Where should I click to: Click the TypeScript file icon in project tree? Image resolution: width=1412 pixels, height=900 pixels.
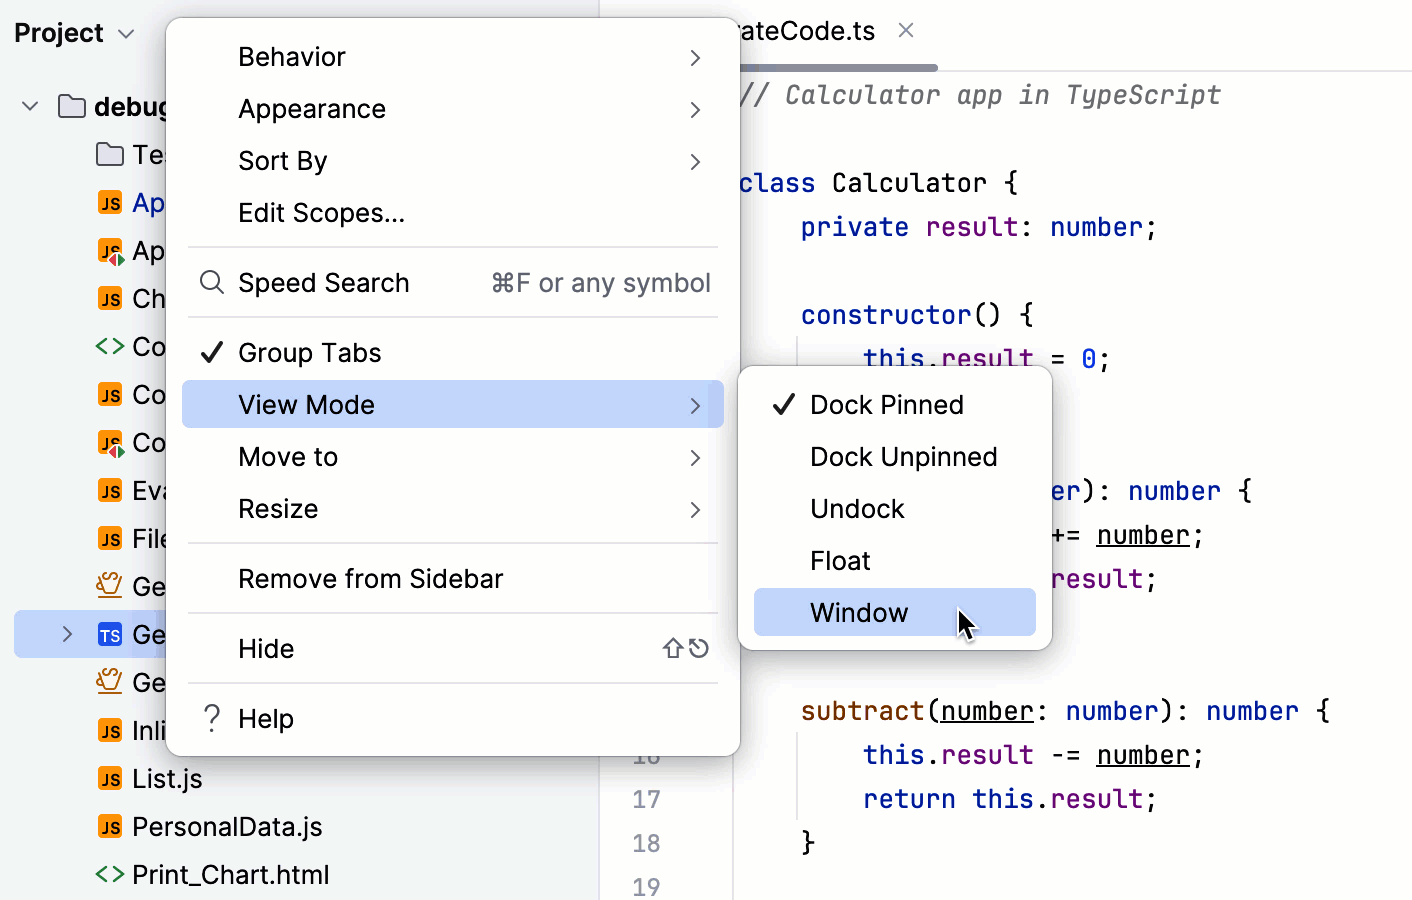pos(110,635)
